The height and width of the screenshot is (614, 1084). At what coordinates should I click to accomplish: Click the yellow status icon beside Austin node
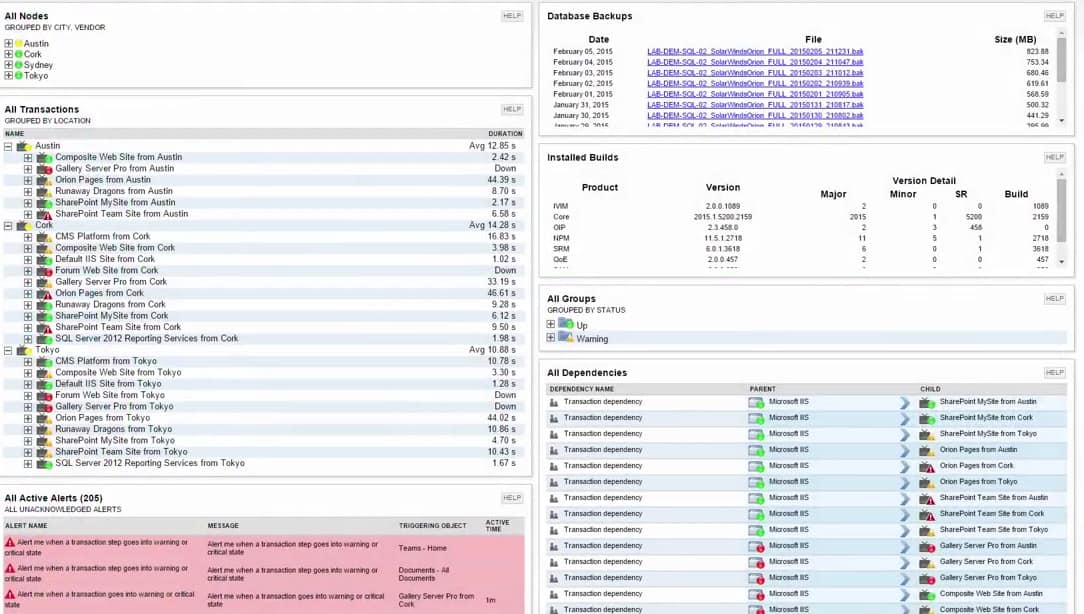(18, 44)
